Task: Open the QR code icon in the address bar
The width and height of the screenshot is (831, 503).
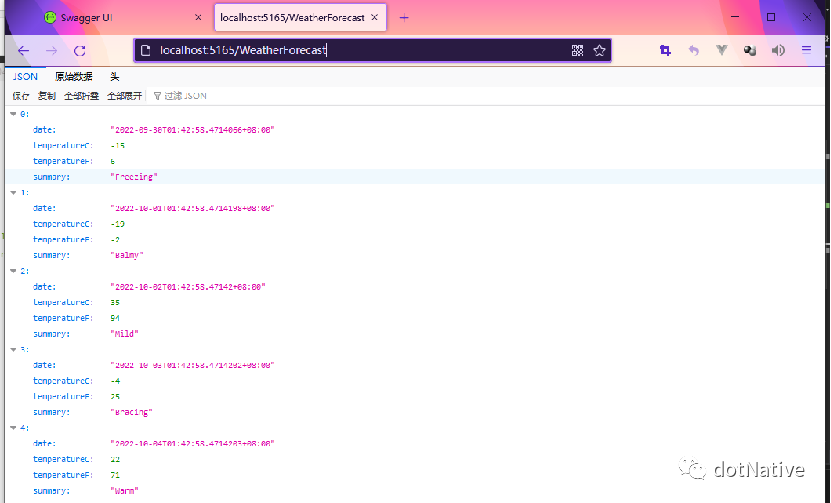Action: [577, 50]
